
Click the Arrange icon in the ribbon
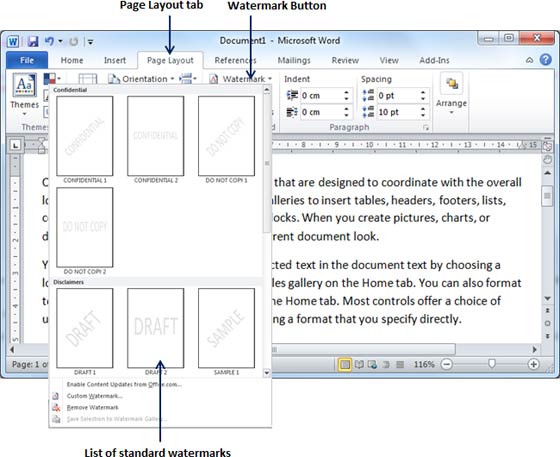click(x=451, y=84)
